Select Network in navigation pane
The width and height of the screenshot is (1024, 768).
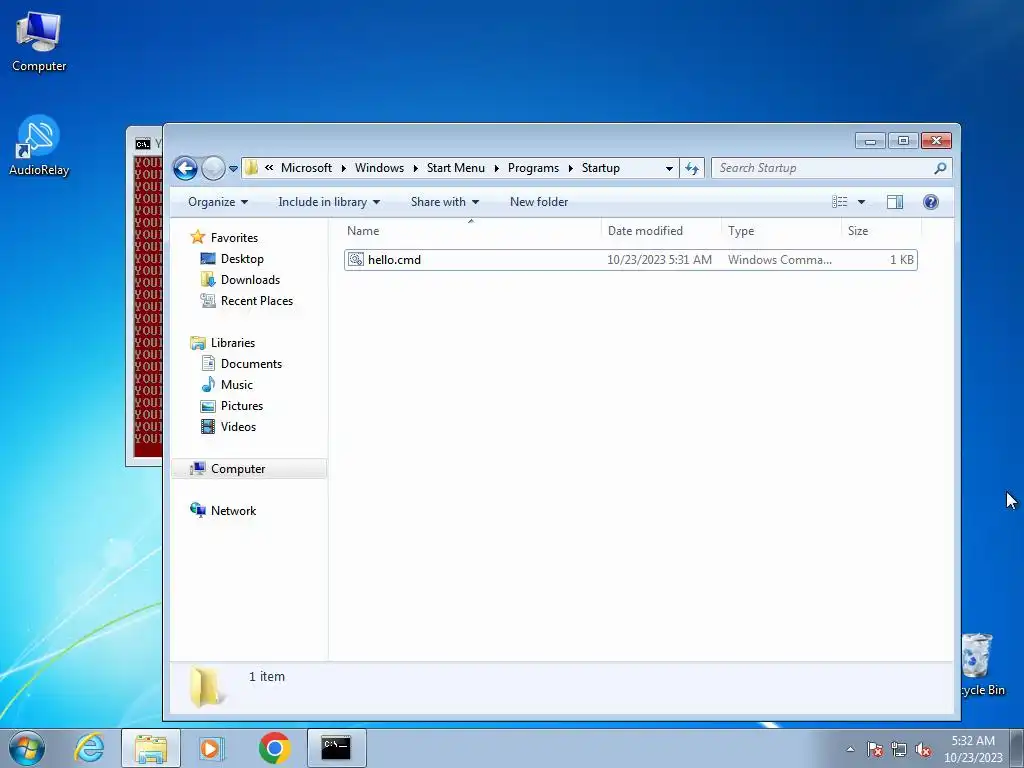coord(233,511)
